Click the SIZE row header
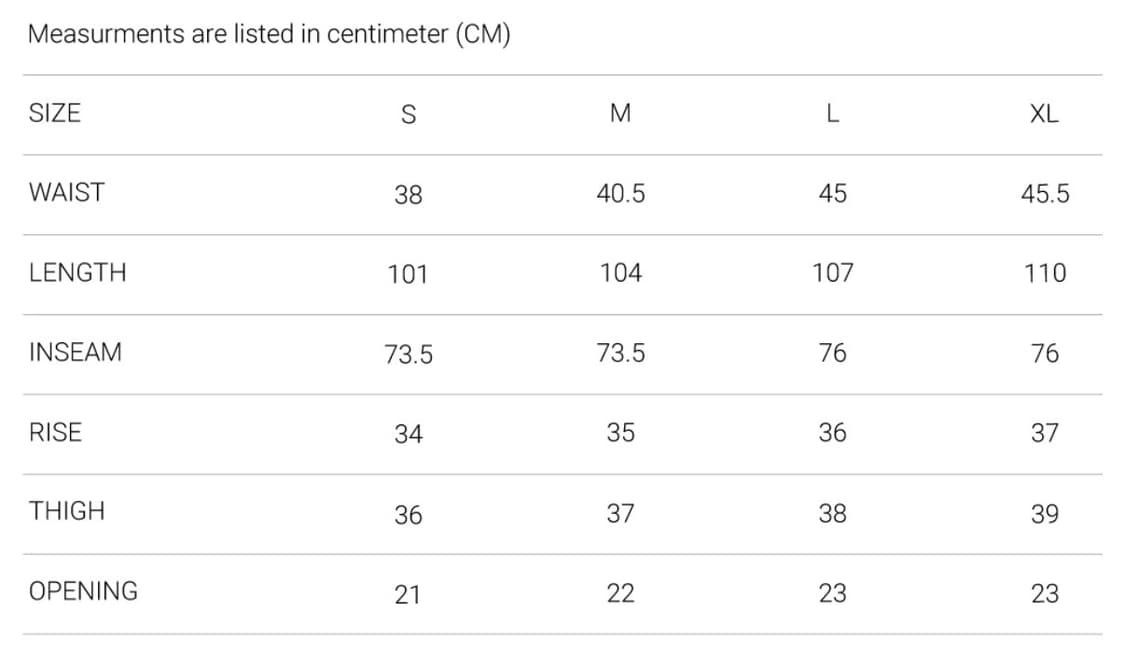Image resolution: width=1125 pixels, height=651 pixels. pyautogui.click(x=55, y=113)
